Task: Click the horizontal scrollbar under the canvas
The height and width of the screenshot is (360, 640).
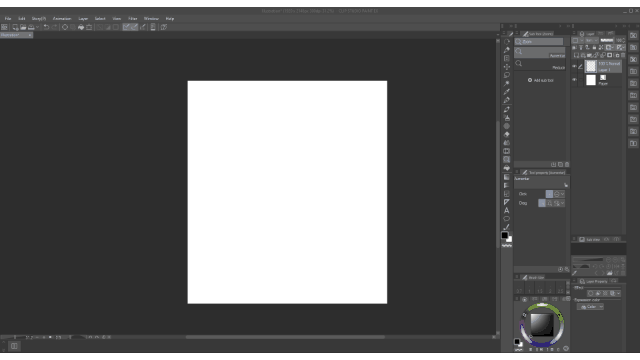Action: coord(285,337)
